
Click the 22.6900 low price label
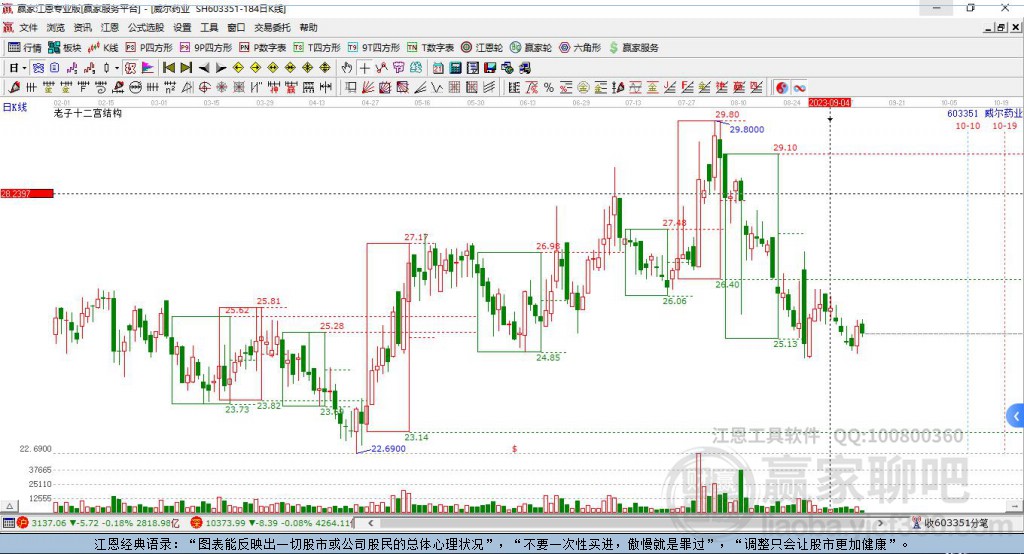389,448
